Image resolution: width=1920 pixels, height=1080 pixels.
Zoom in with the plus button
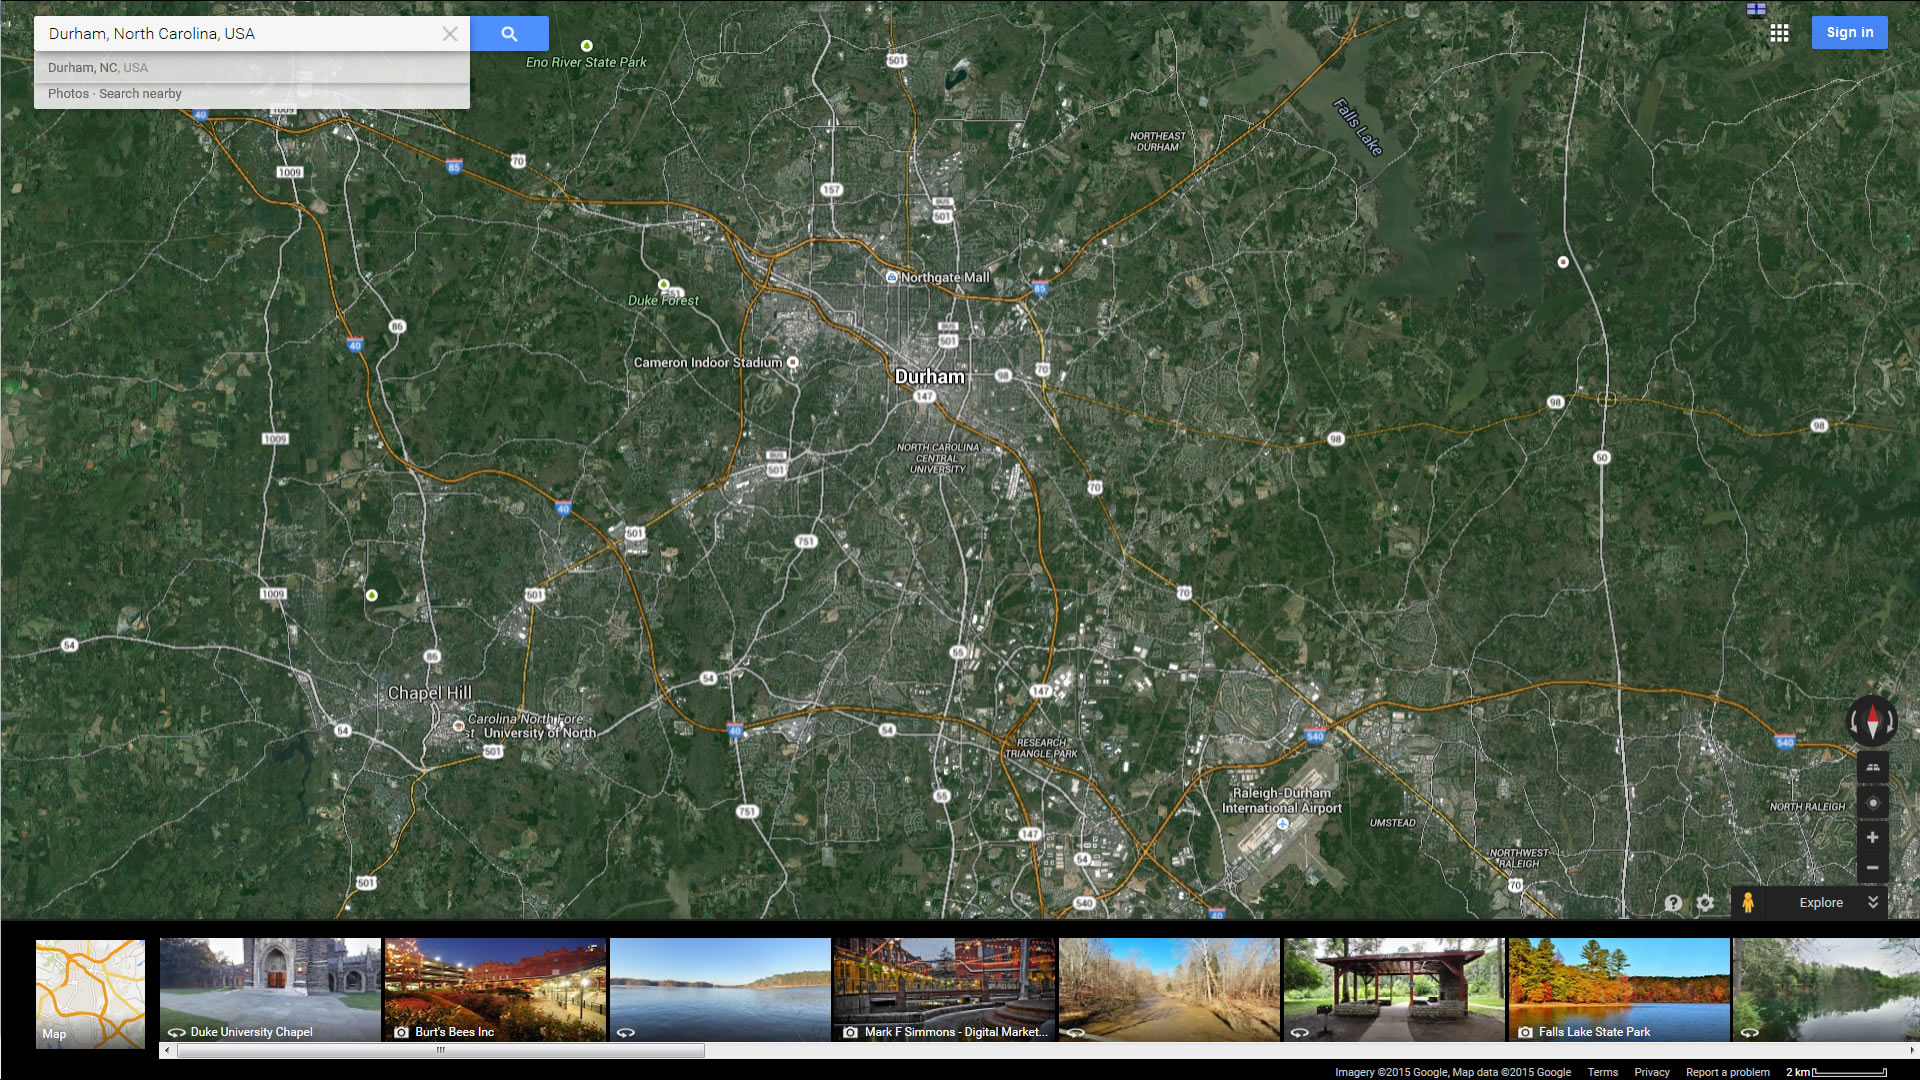tap(1872, 837)
